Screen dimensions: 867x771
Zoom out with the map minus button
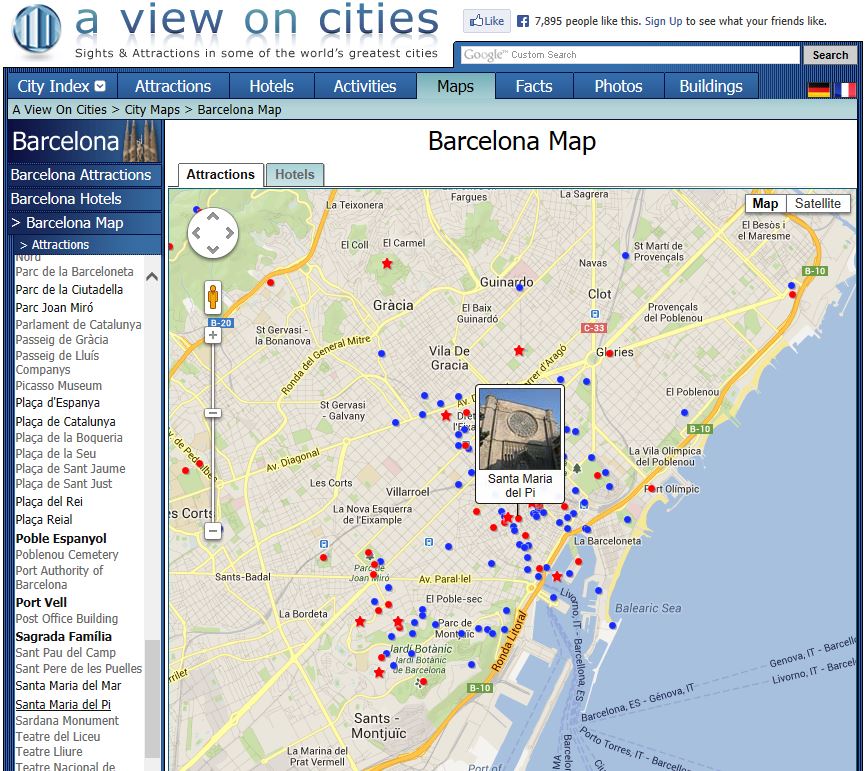point(213,531)
